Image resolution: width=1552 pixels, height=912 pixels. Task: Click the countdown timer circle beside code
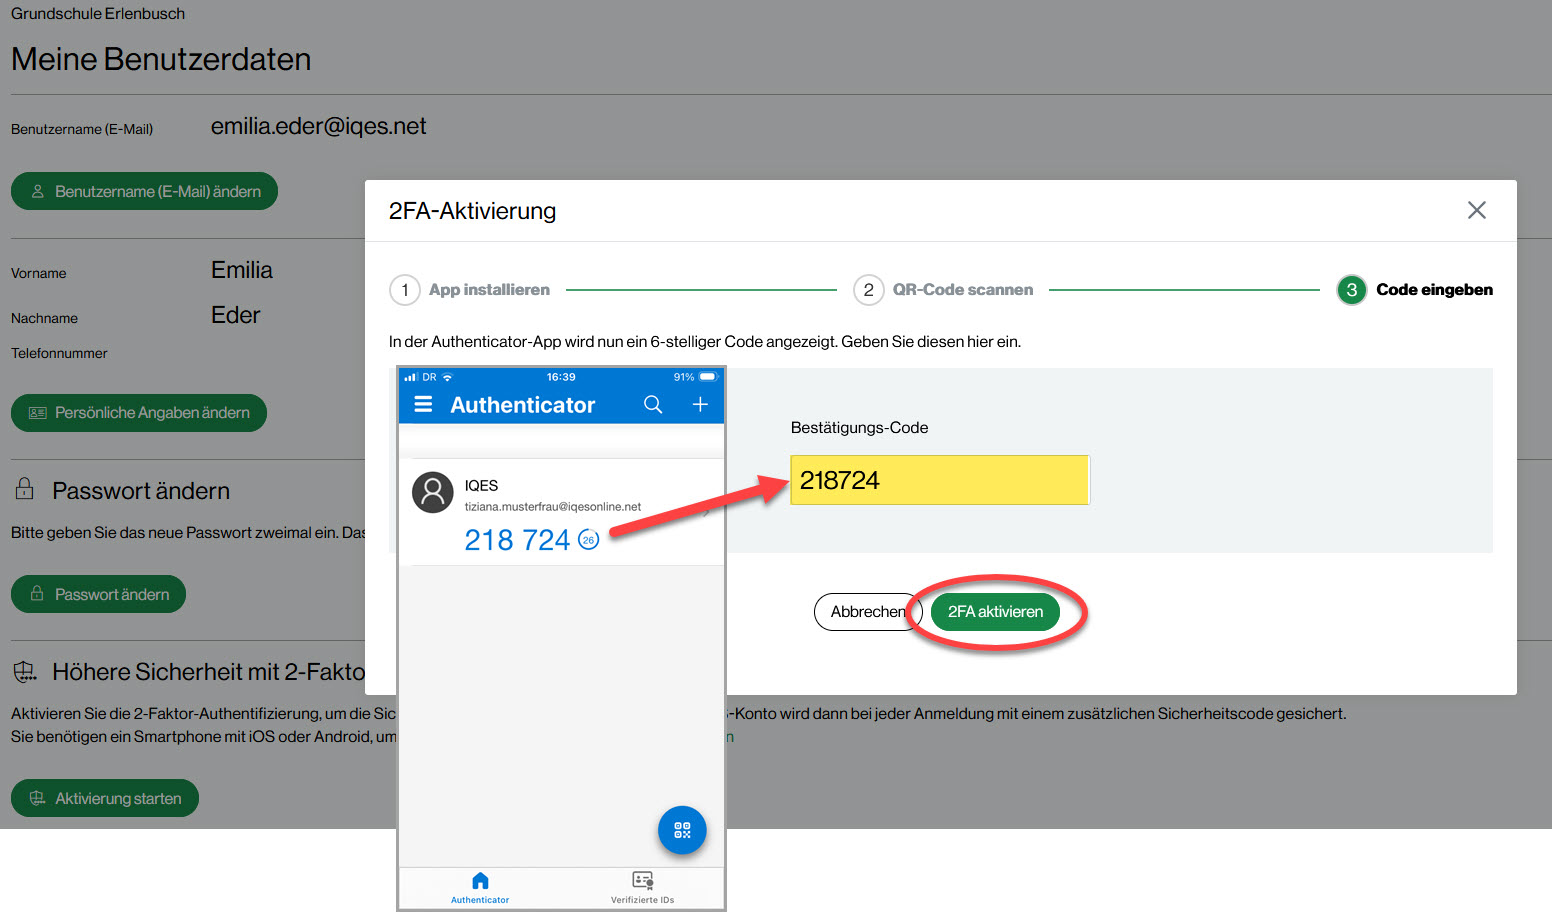click(x=589, y=540)
